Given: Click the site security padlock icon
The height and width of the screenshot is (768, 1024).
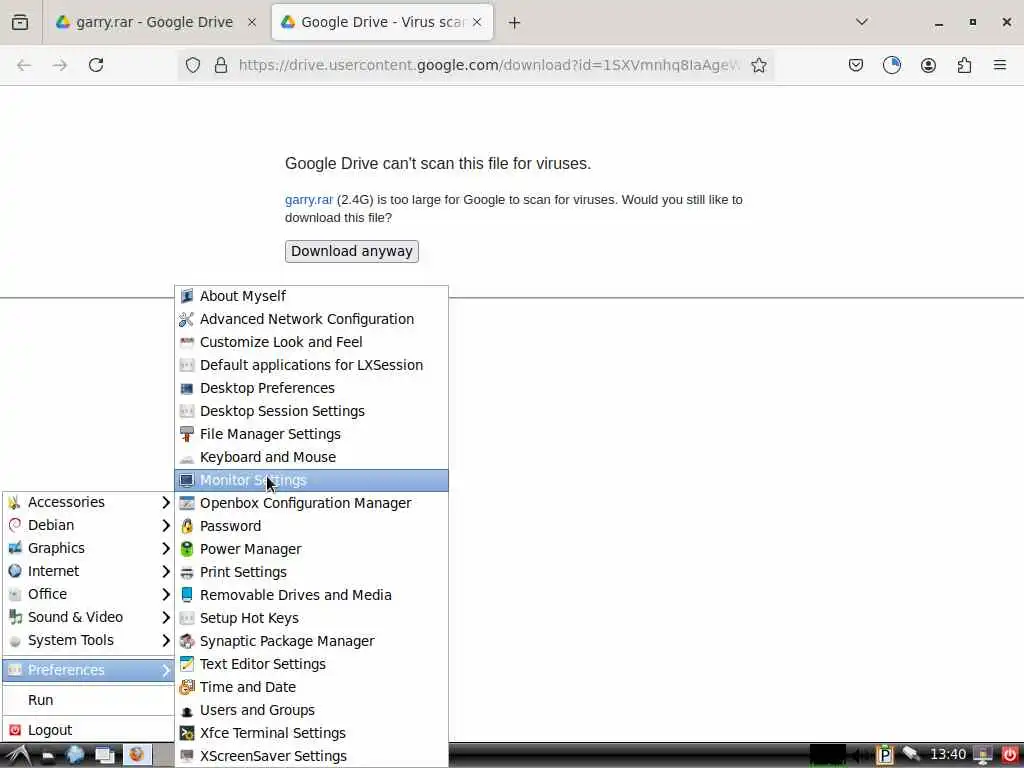Looking at the screenshot, I should (221, 65).
